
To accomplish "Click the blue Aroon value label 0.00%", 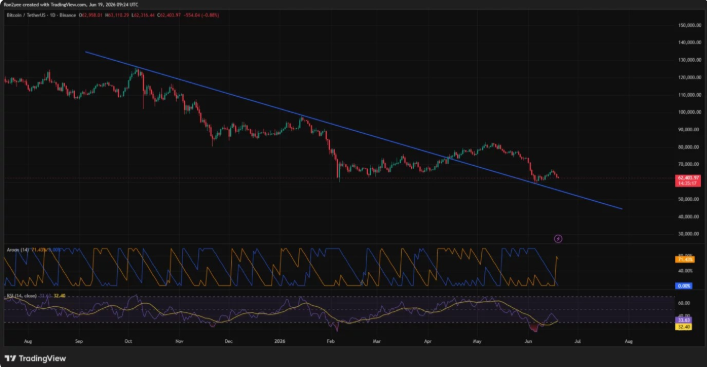I will coord(684,286).
